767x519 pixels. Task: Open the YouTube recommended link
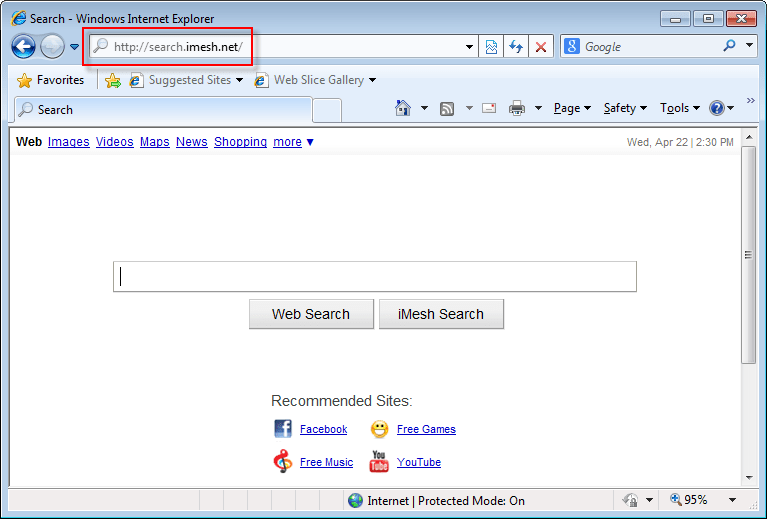pos(419,462)
